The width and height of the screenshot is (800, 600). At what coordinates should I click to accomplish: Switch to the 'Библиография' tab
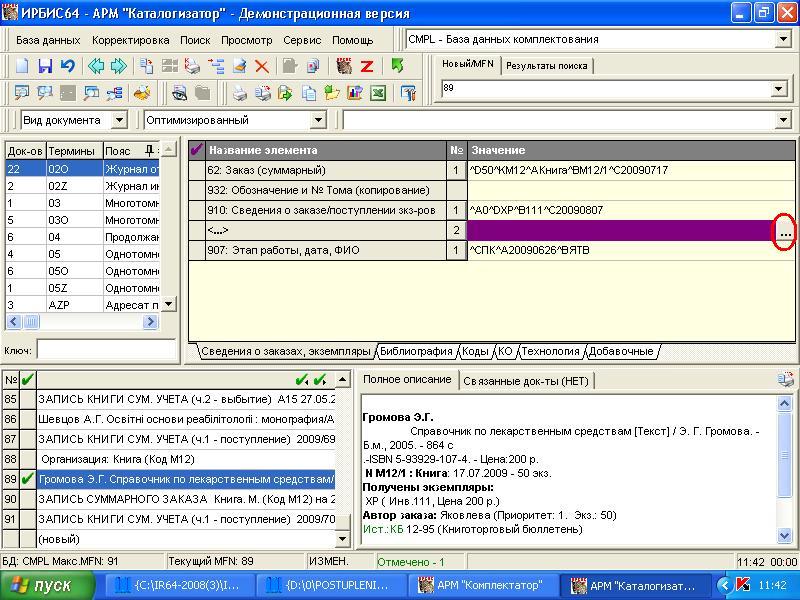pyautogui.click(x=416, y=351)
